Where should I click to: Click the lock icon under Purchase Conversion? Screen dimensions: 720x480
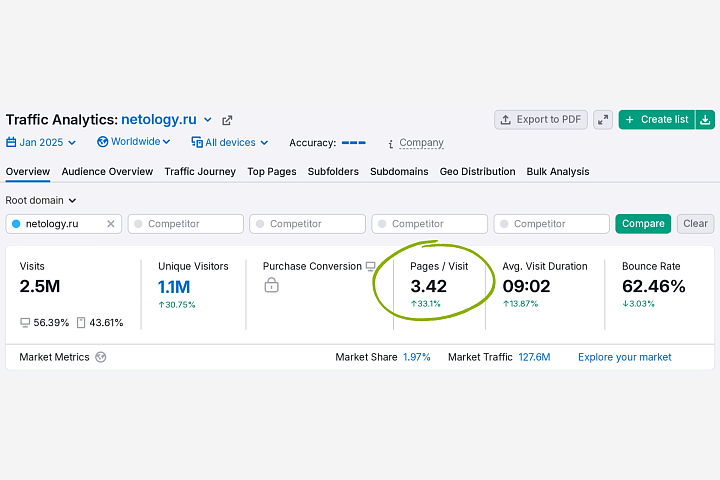tap(271, 285)
